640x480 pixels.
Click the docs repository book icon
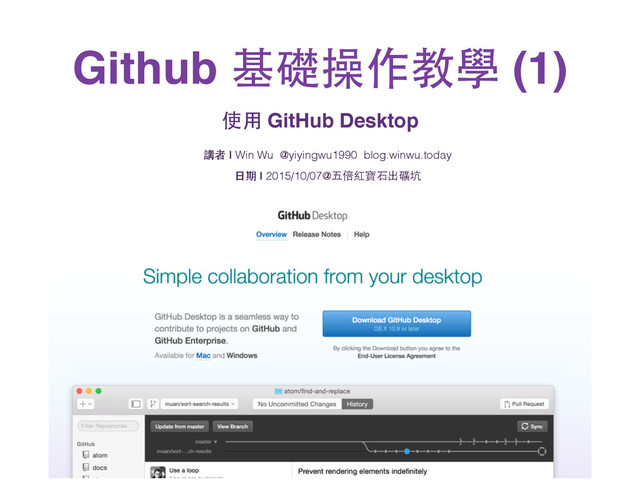coord(86,467)
